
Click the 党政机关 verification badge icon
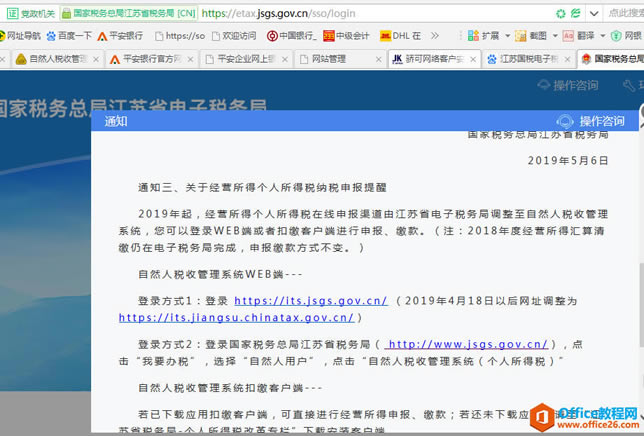click(x=12, y=14)
